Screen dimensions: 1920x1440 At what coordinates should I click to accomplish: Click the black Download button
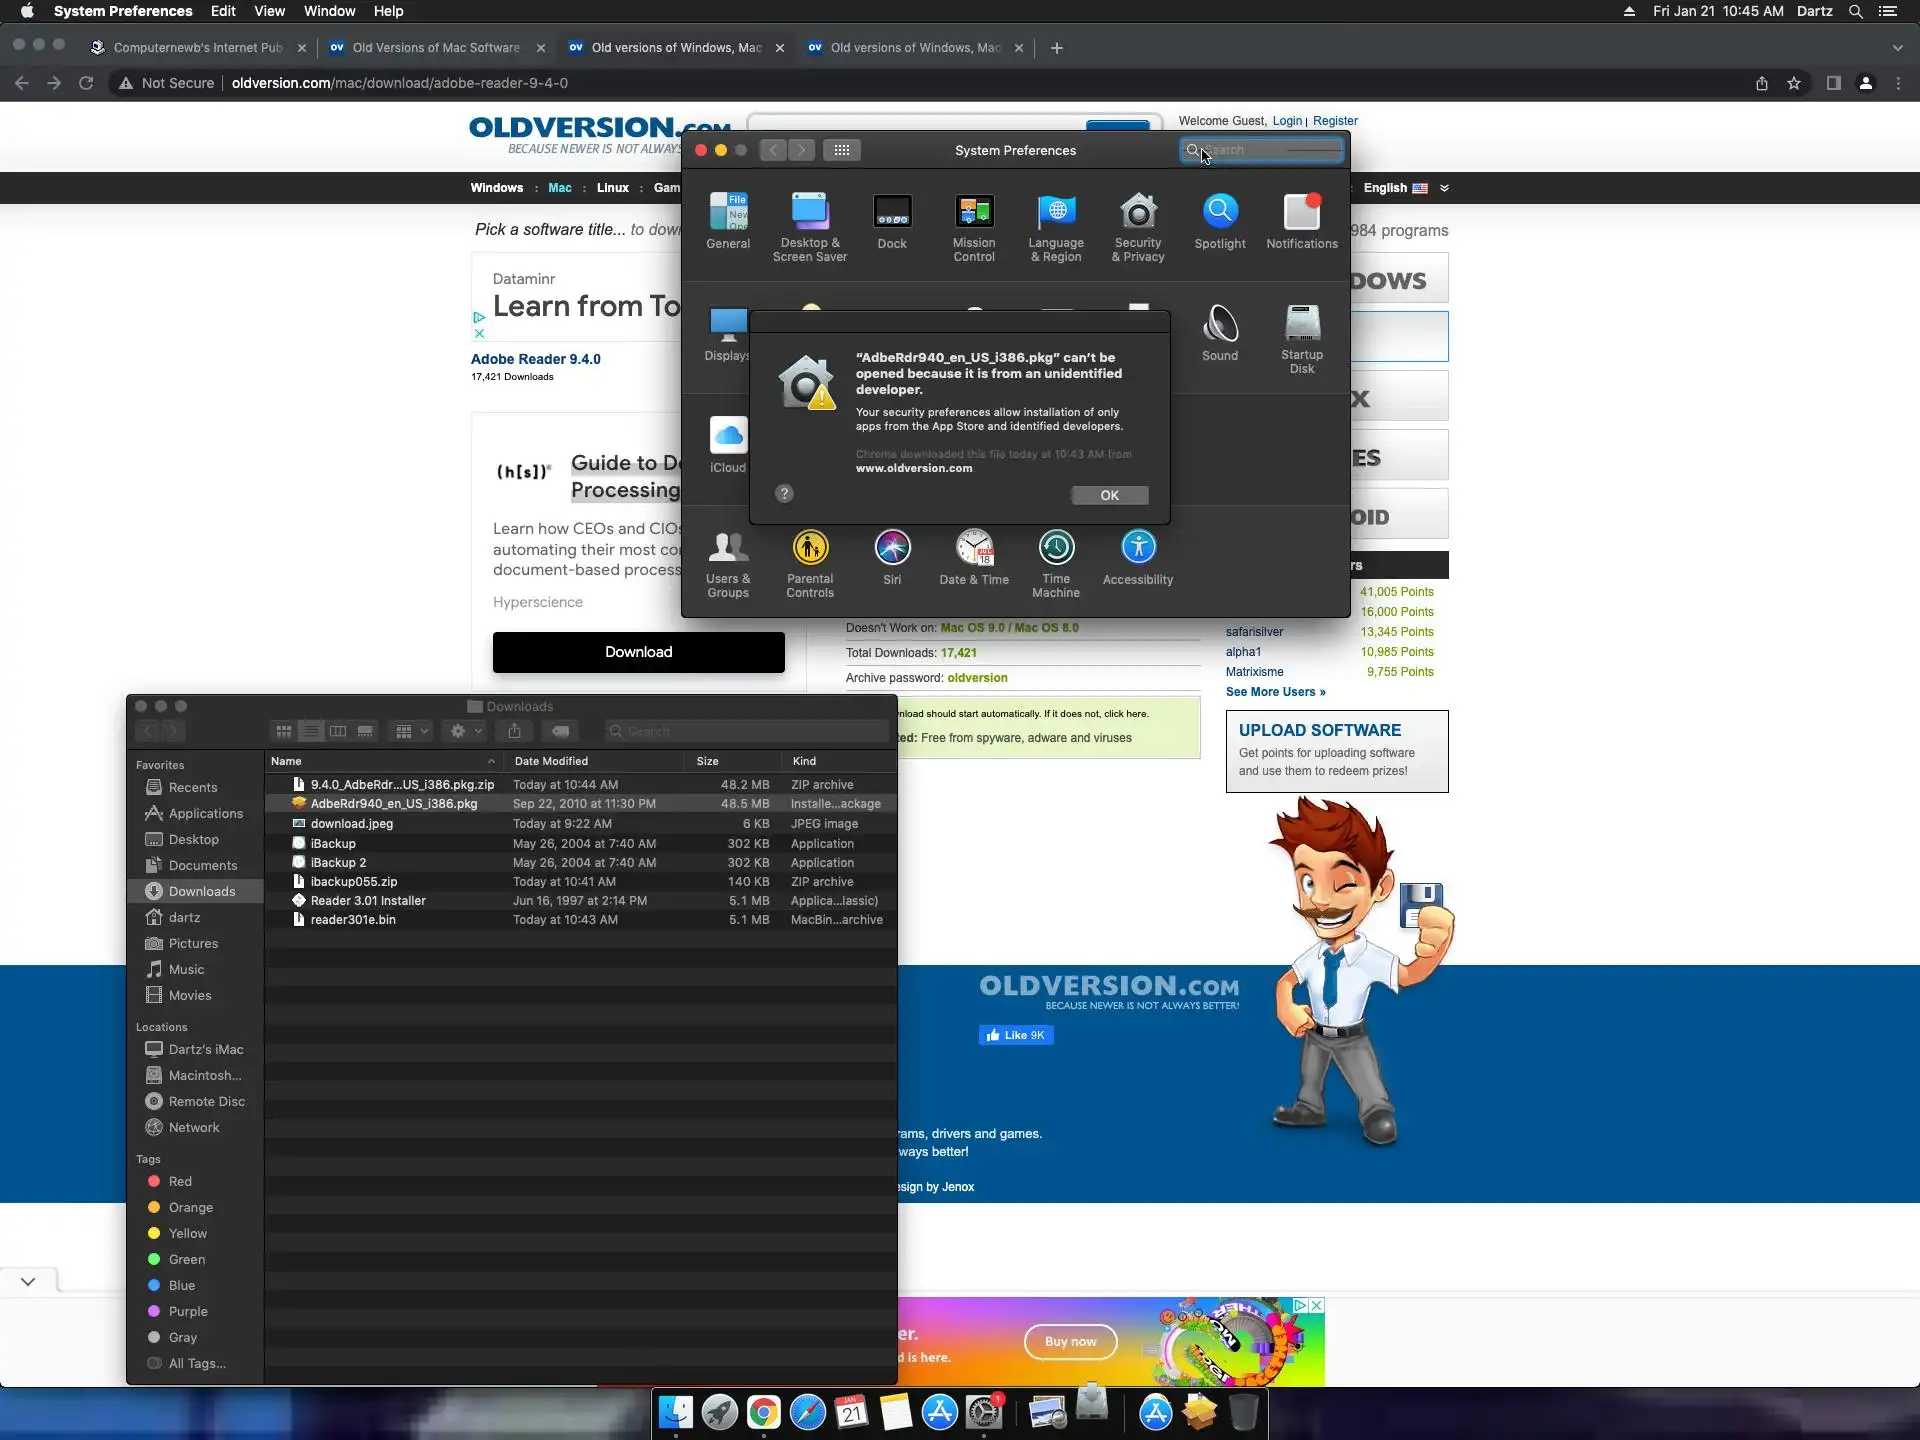pos(638,652)
